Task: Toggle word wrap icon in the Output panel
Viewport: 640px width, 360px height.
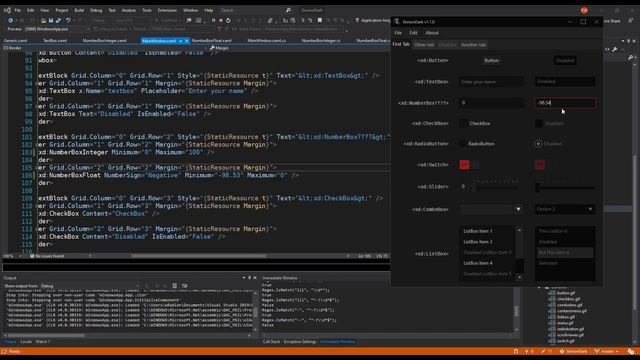Action: [x=184, y=286]
